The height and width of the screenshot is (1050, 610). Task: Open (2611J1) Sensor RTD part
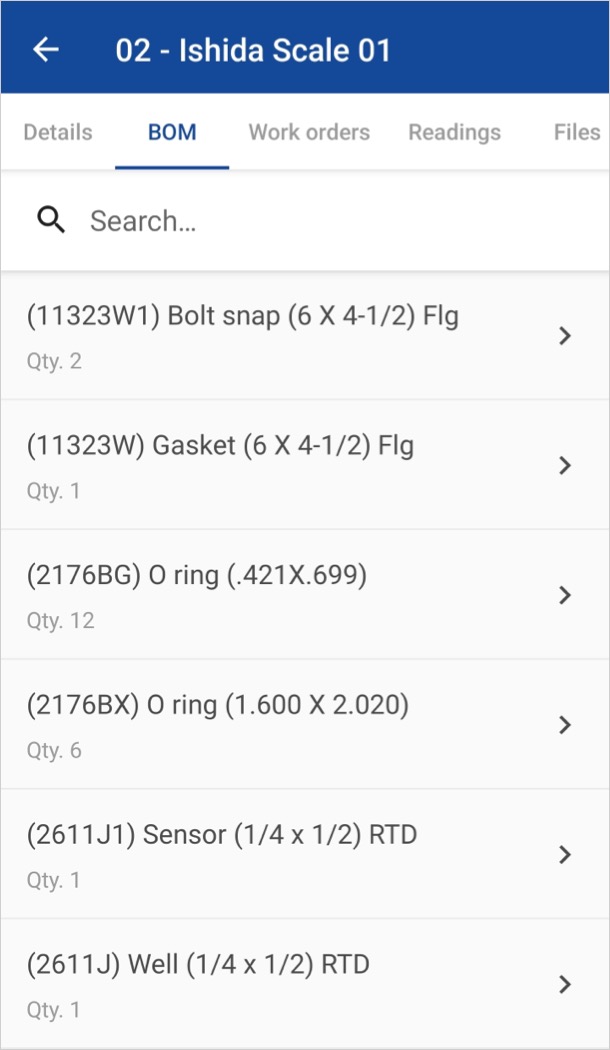point(222,835)
